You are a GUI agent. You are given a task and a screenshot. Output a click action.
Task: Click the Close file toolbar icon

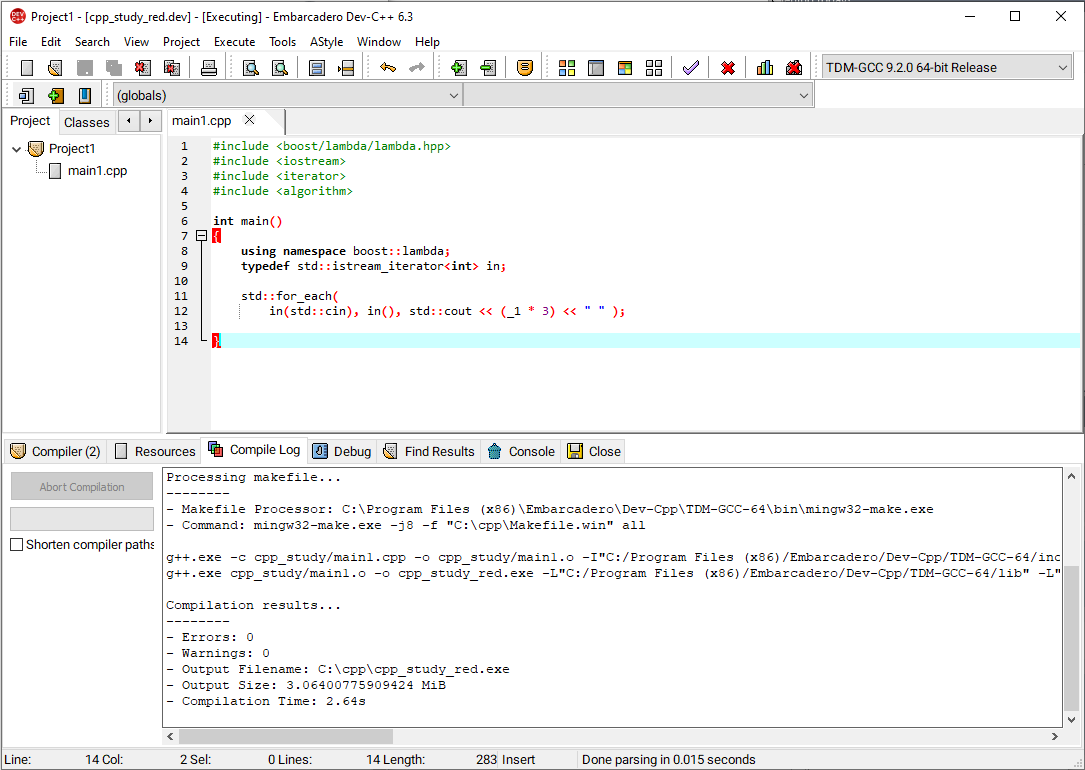(x=143, y=68)
